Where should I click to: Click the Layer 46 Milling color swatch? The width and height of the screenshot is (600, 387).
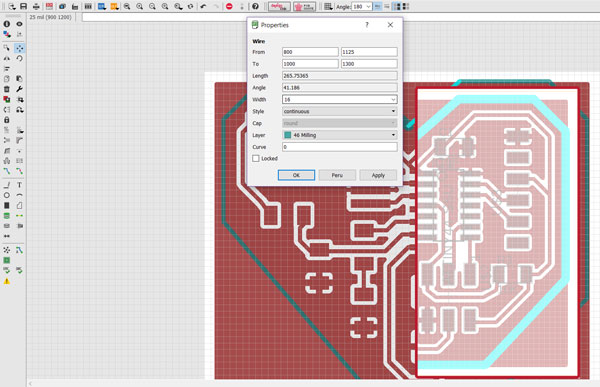[288, 135]
